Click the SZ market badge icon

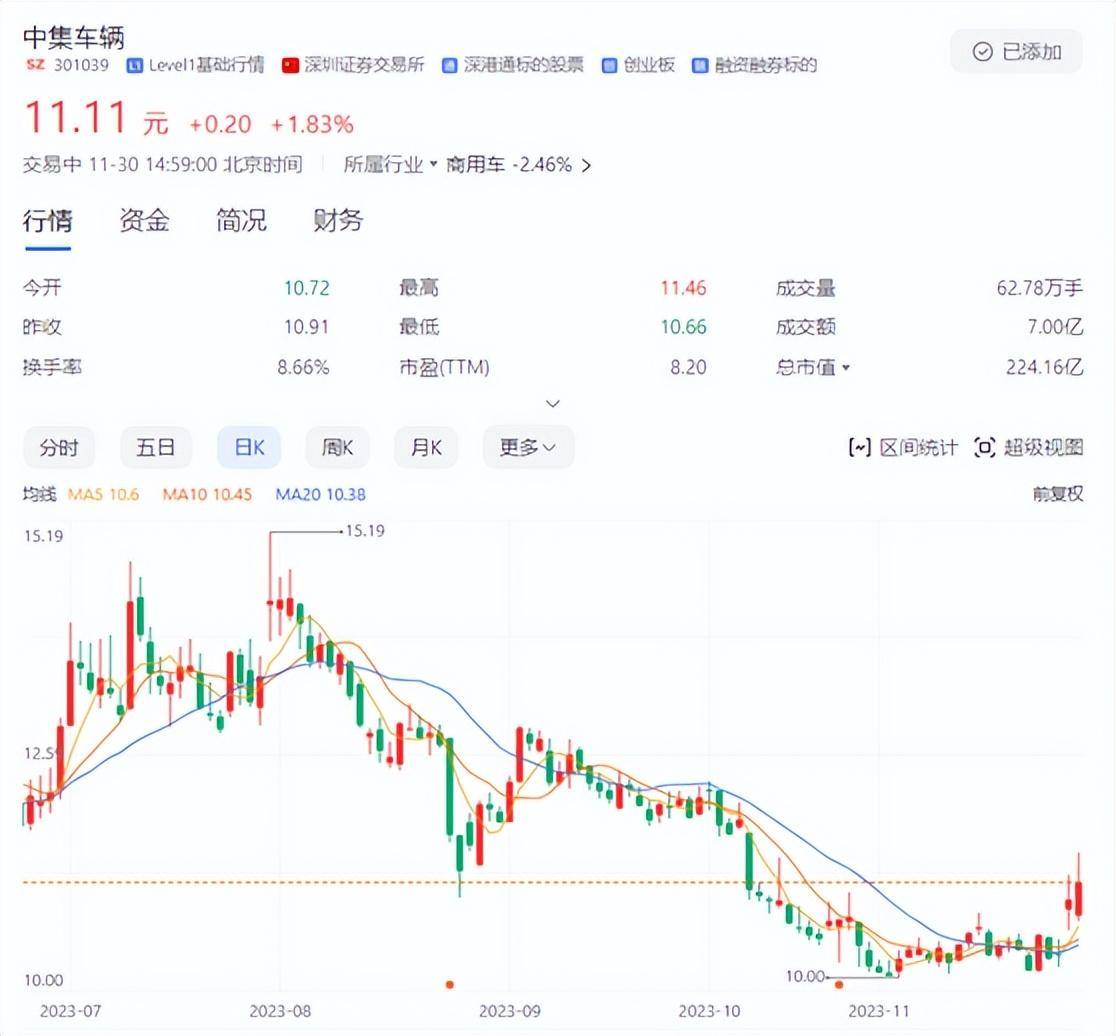click(35, 65)
